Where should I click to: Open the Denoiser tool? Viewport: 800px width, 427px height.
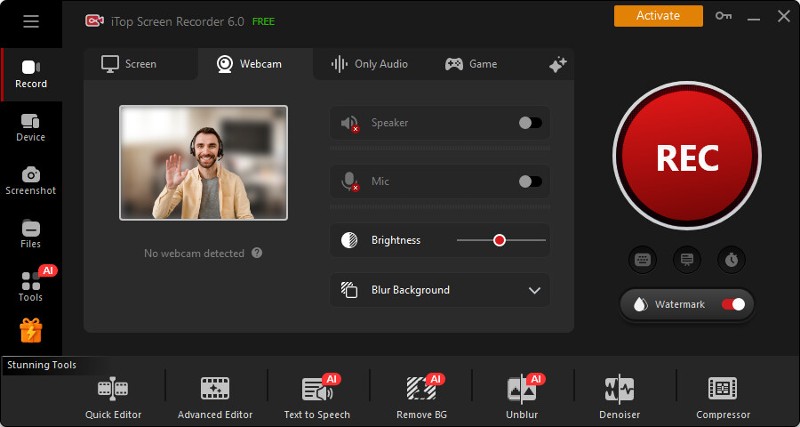pos(619,397)
